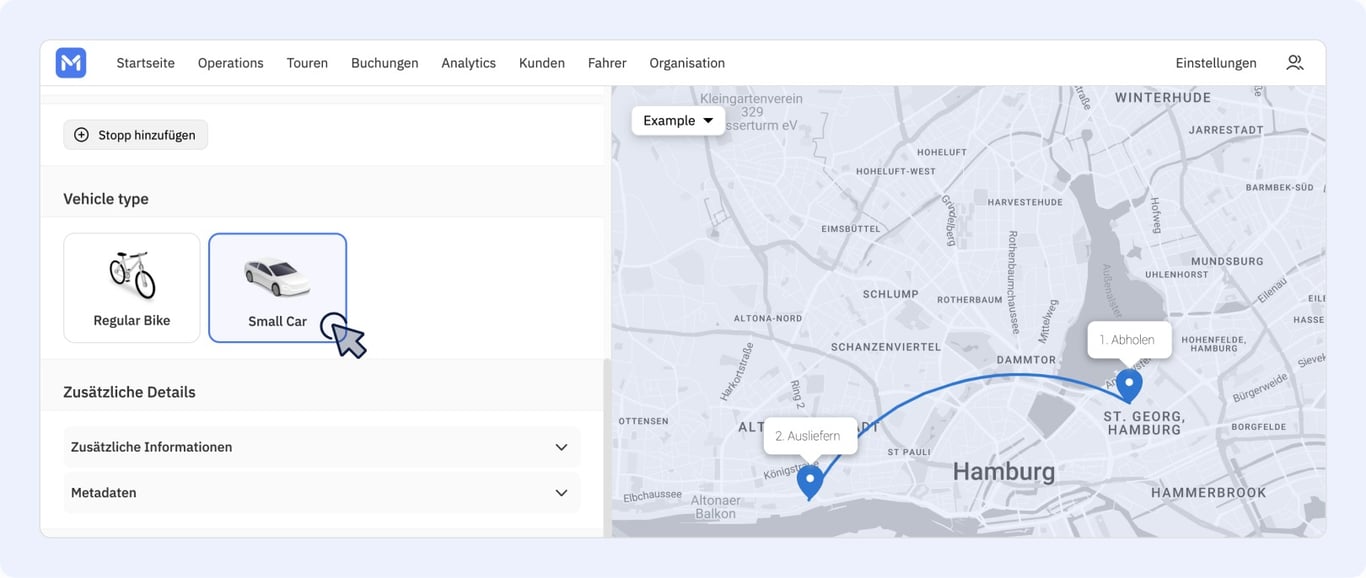Click the OTTENSEN map label
The height and width of the screenshot is (578, 1366).
(643, 421)
